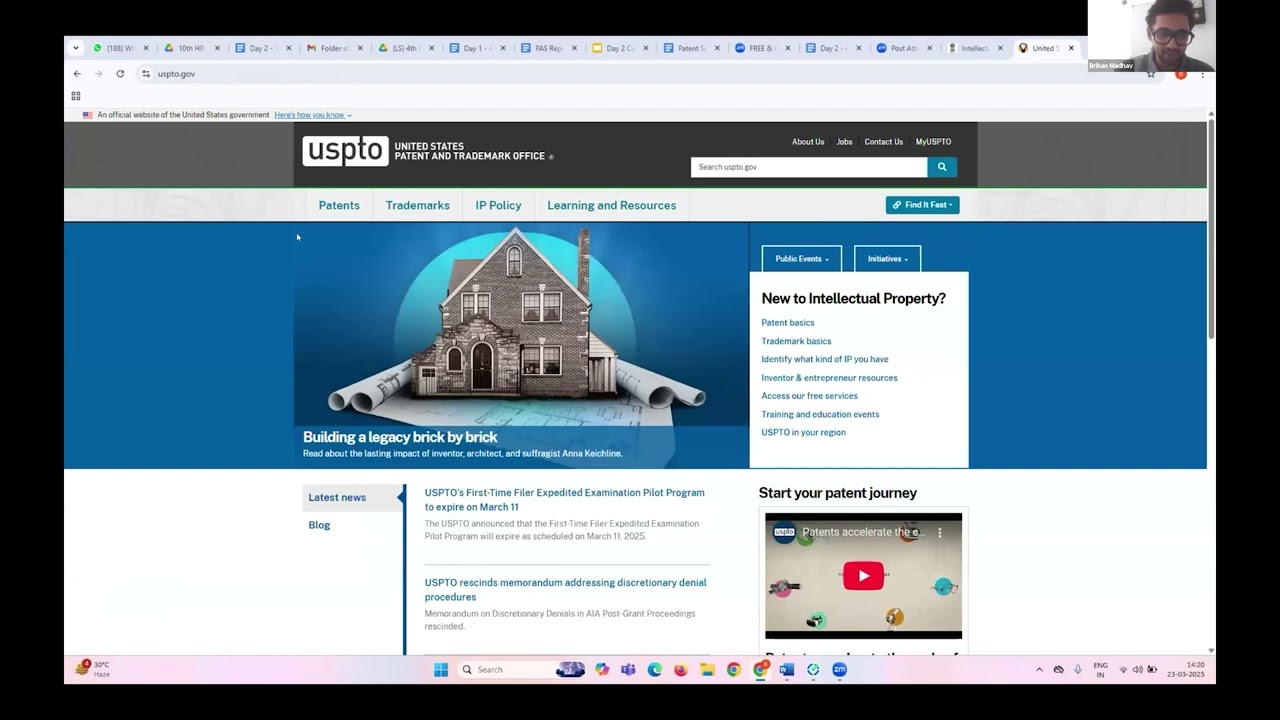Open Microsoft Word from taskbar
This screenshot has height=720, width=1280.
point(786,670)
